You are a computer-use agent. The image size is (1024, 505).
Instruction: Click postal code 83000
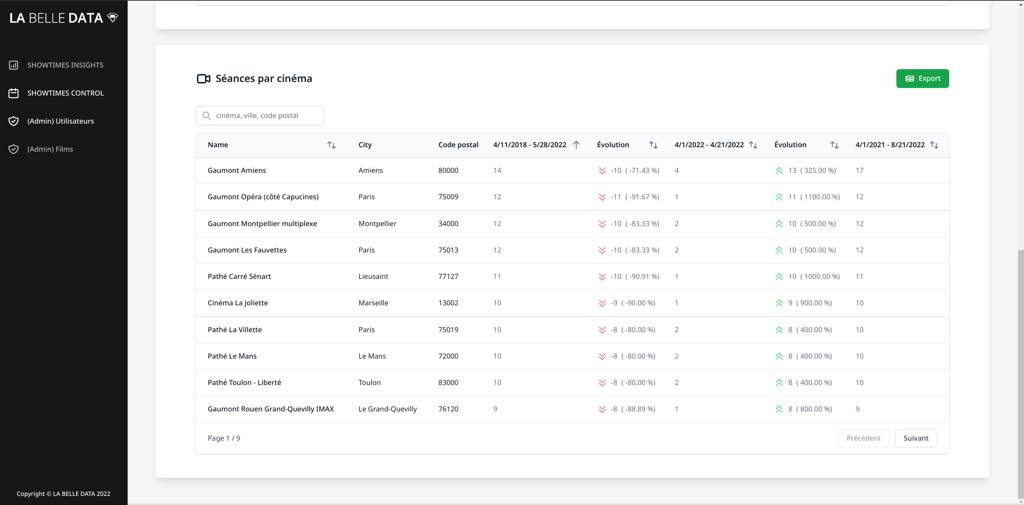(x=448, y=383)
